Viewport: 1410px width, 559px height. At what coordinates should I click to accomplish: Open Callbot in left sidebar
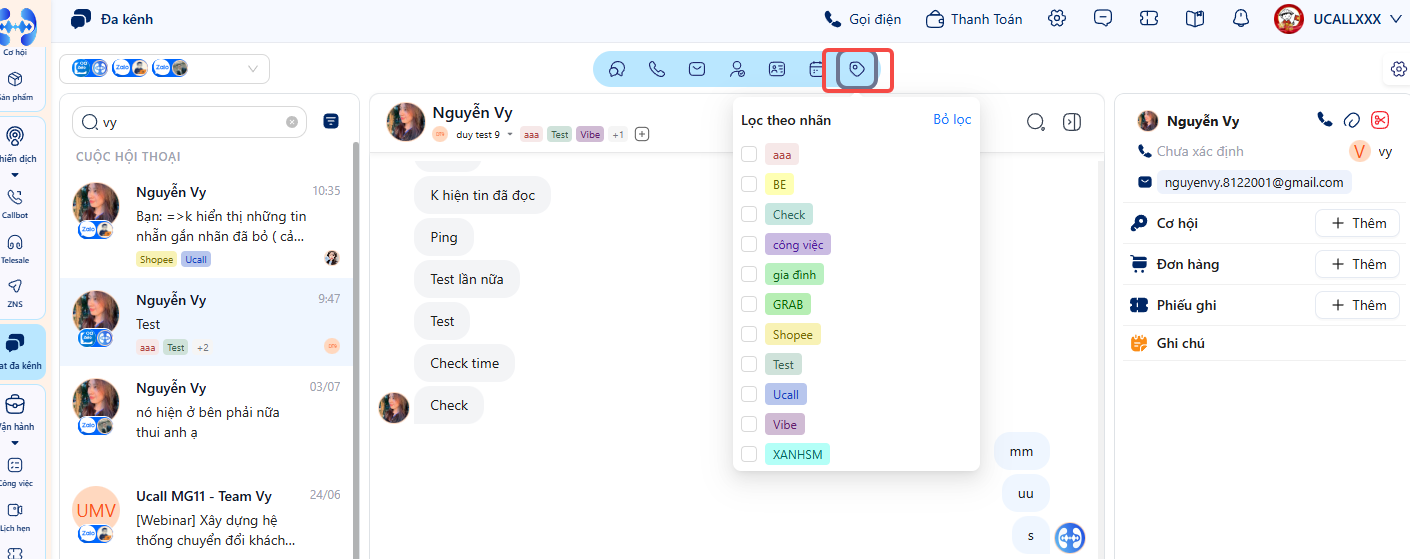[x=15, y=204]
